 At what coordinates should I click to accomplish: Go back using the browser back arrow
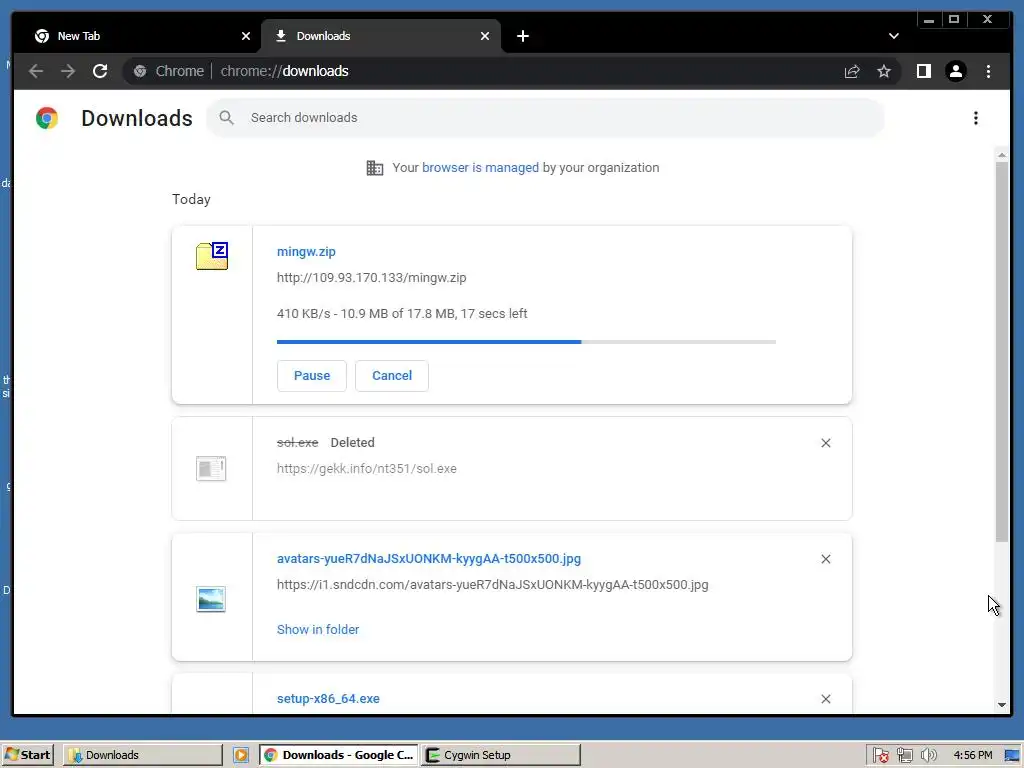click(x=36, y=71)
